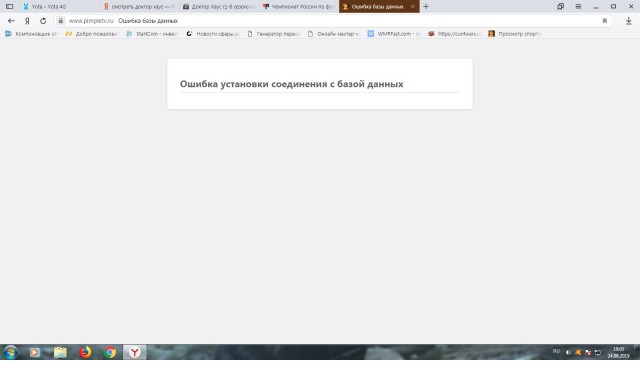
Task: Open 'WMRFast.com' bookmark
Action: tap(394, 34)
